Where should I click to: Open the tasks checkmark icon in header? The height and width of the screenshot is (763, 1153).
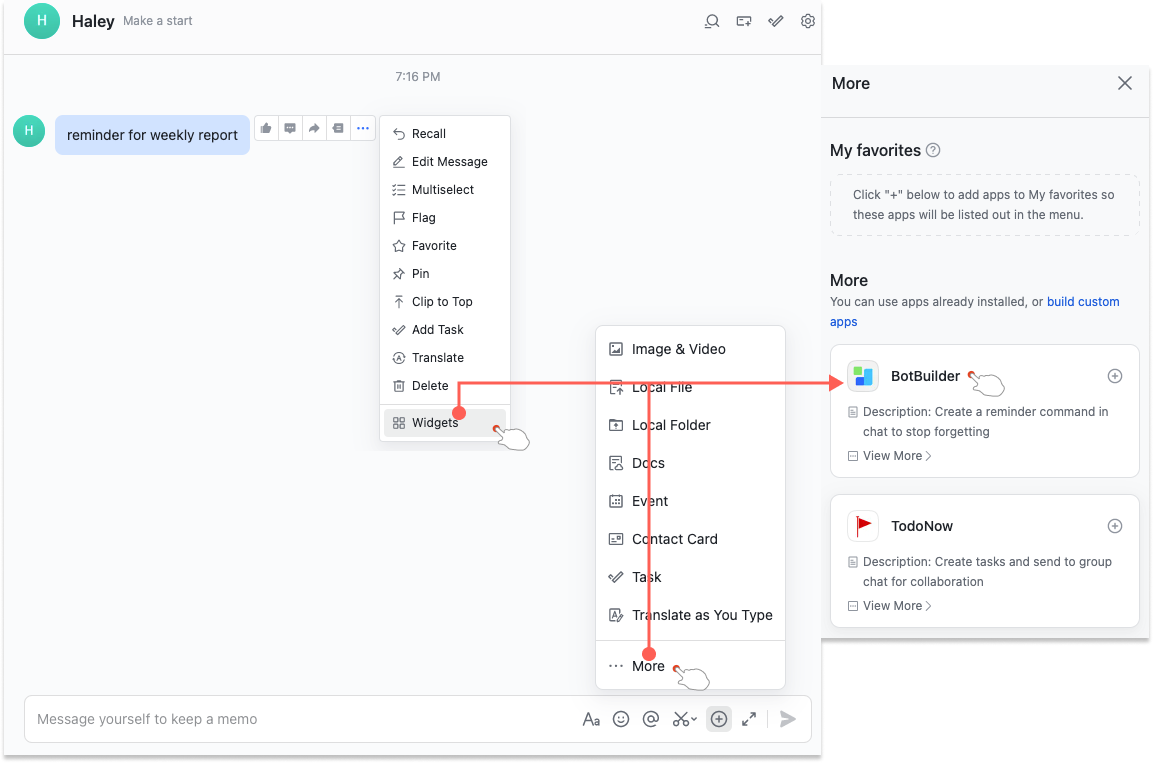(x=775, y=20)
